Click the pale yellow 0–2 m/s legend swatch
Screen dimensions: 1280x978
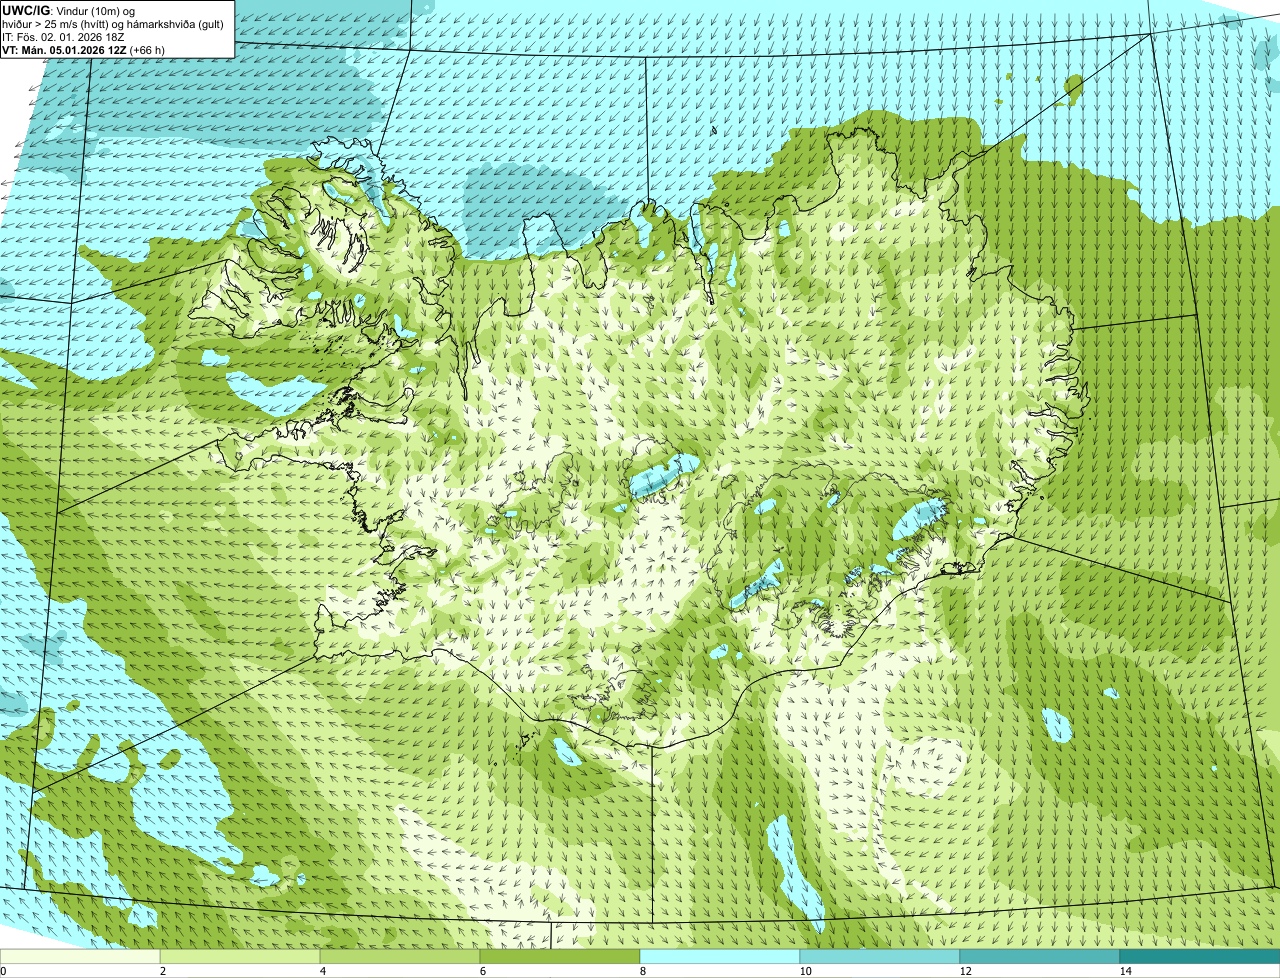click(80, 956)
